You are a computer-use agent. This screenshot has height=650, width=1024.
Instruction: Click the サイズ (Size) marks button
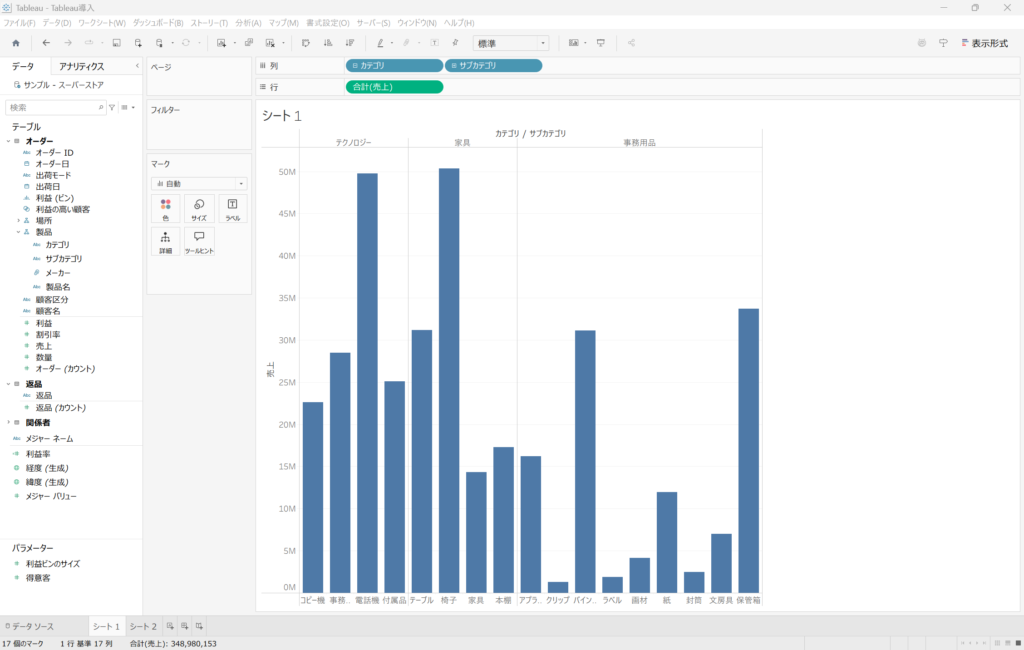point(199,208)
